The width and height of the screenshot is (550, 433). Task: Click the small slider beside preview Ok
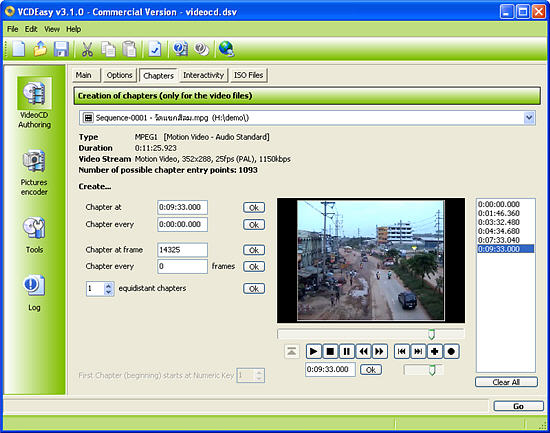pyautogui.click(x=424, y=370)
